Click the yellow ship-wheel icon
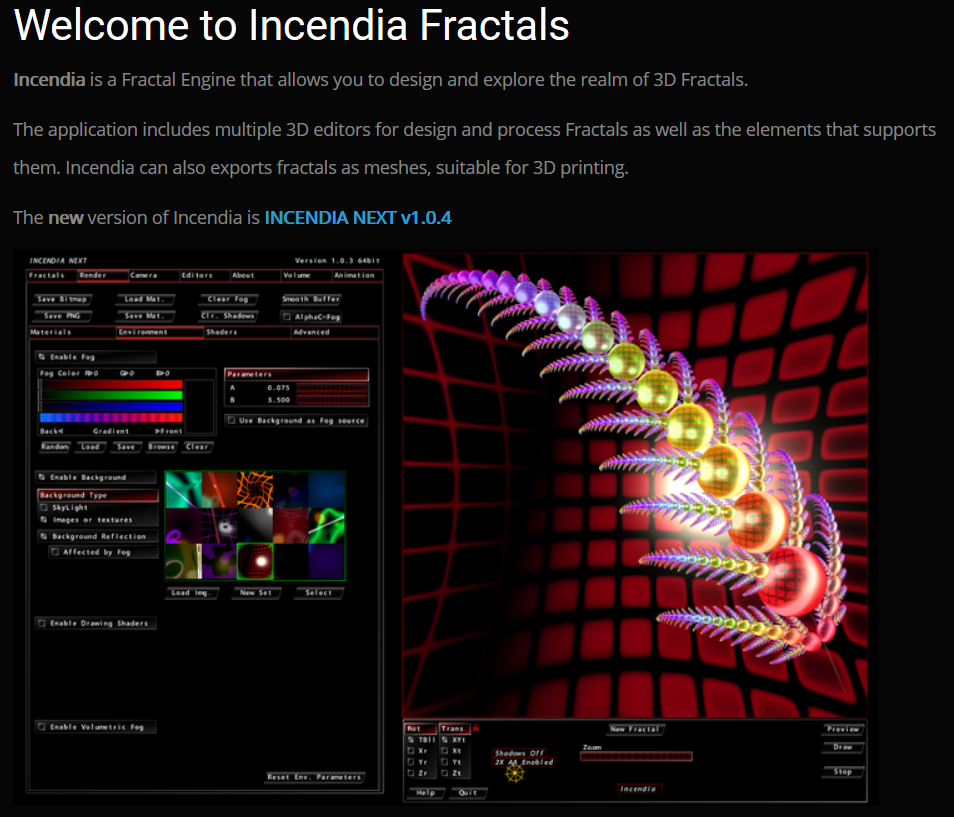Screen dimensions: 954x817 515,773
